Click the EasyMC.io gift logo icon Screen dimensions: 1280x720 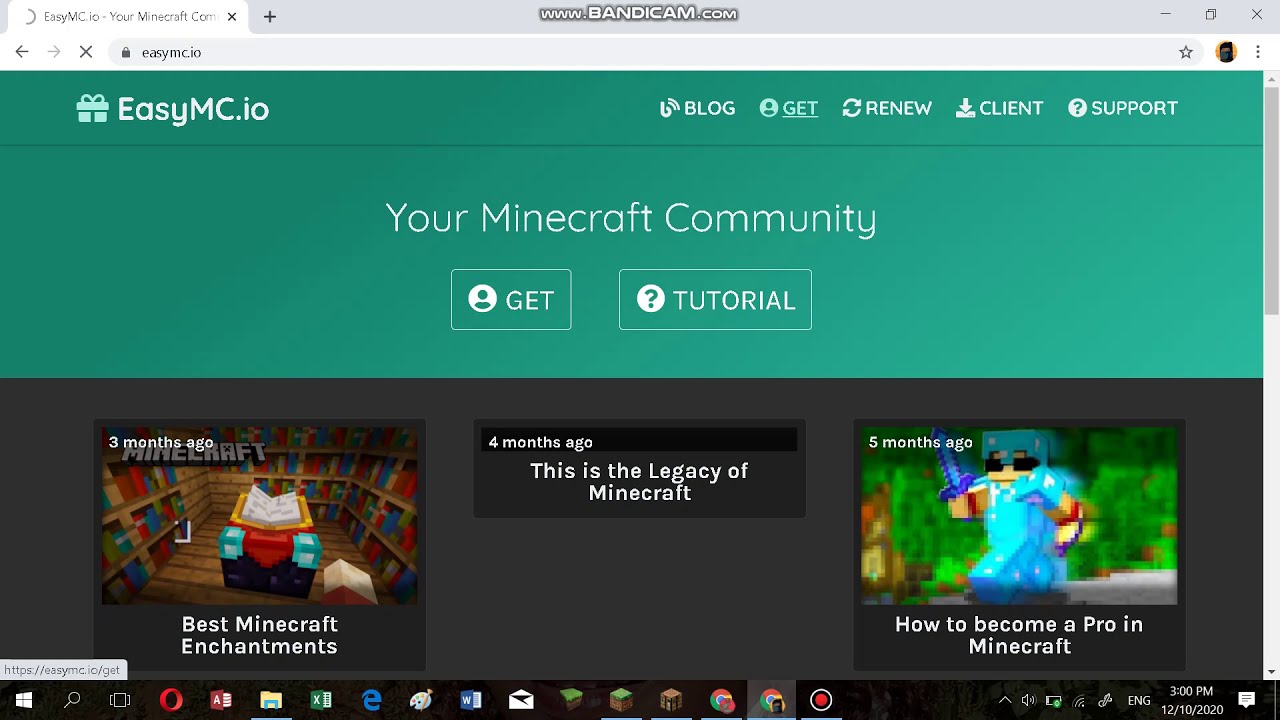point(92,108)
